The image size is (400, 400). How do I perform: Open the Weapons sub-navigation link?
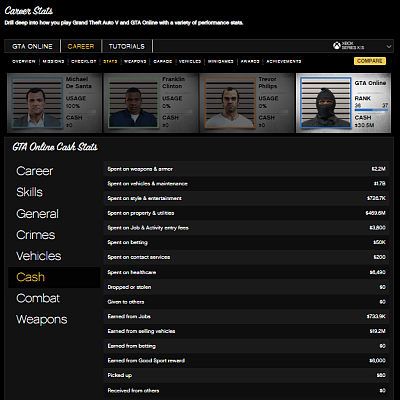(x=135, y=61)
